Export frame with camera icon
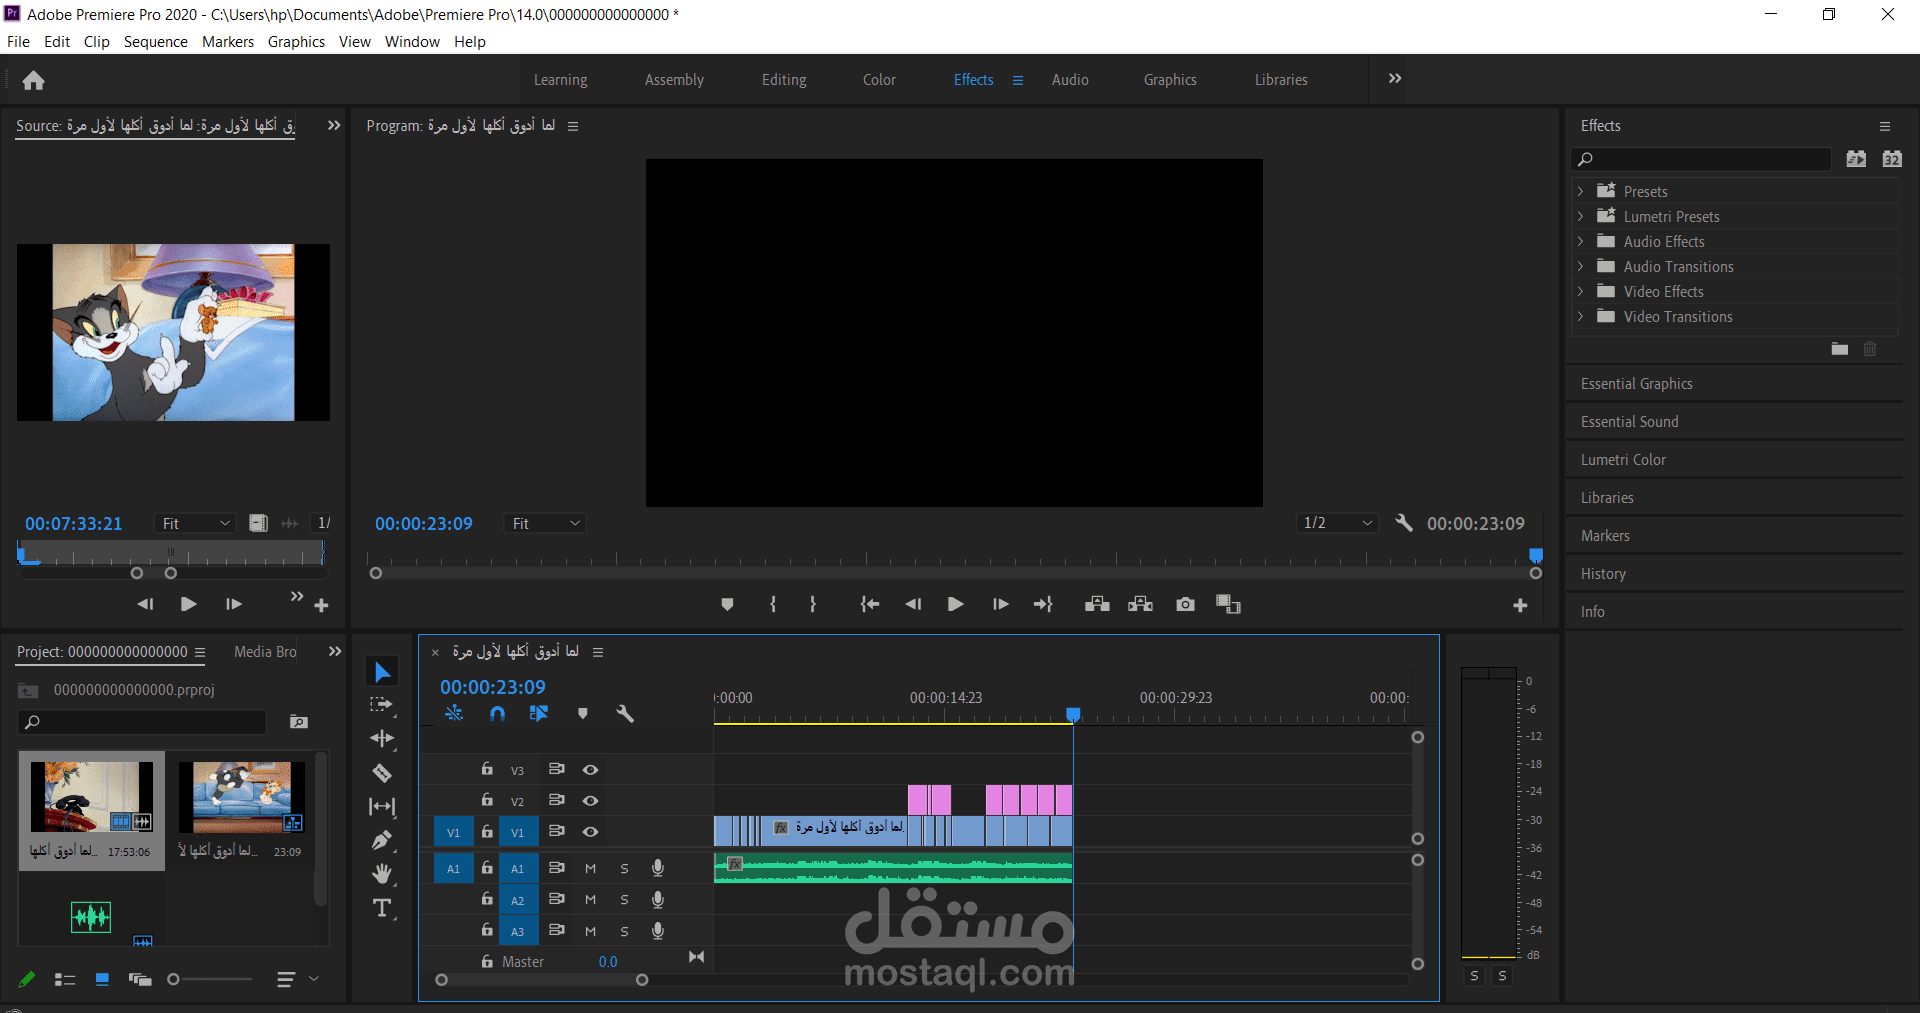 1185,604
